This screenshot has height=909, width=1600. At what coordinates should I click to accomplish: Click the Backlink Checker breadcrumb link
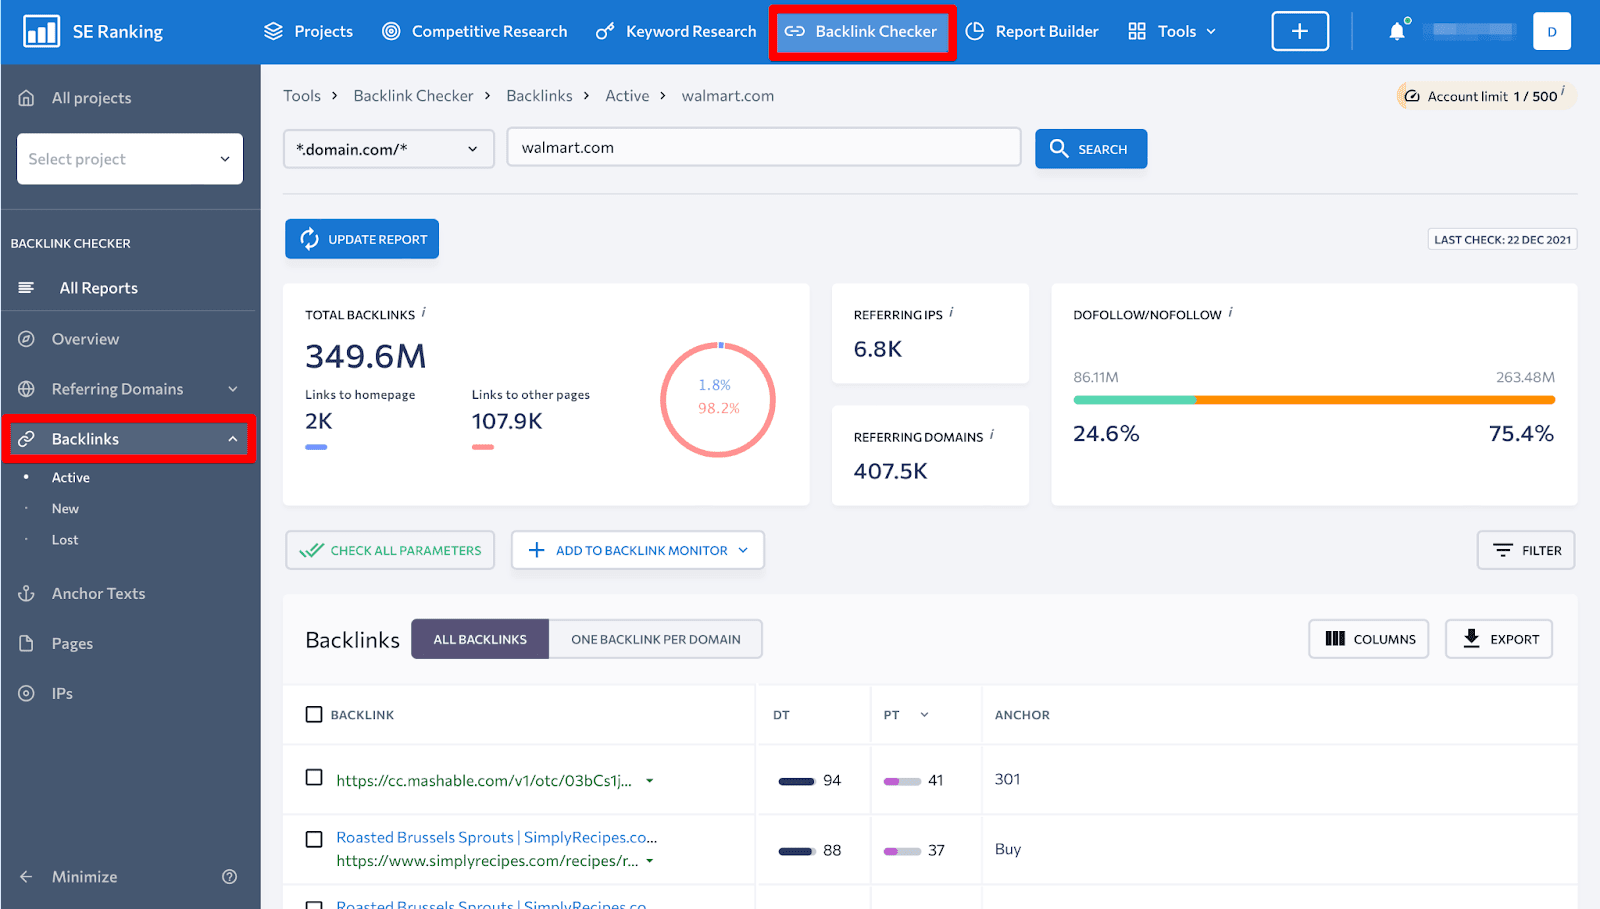pyautogui.click(x=413, y=96)
